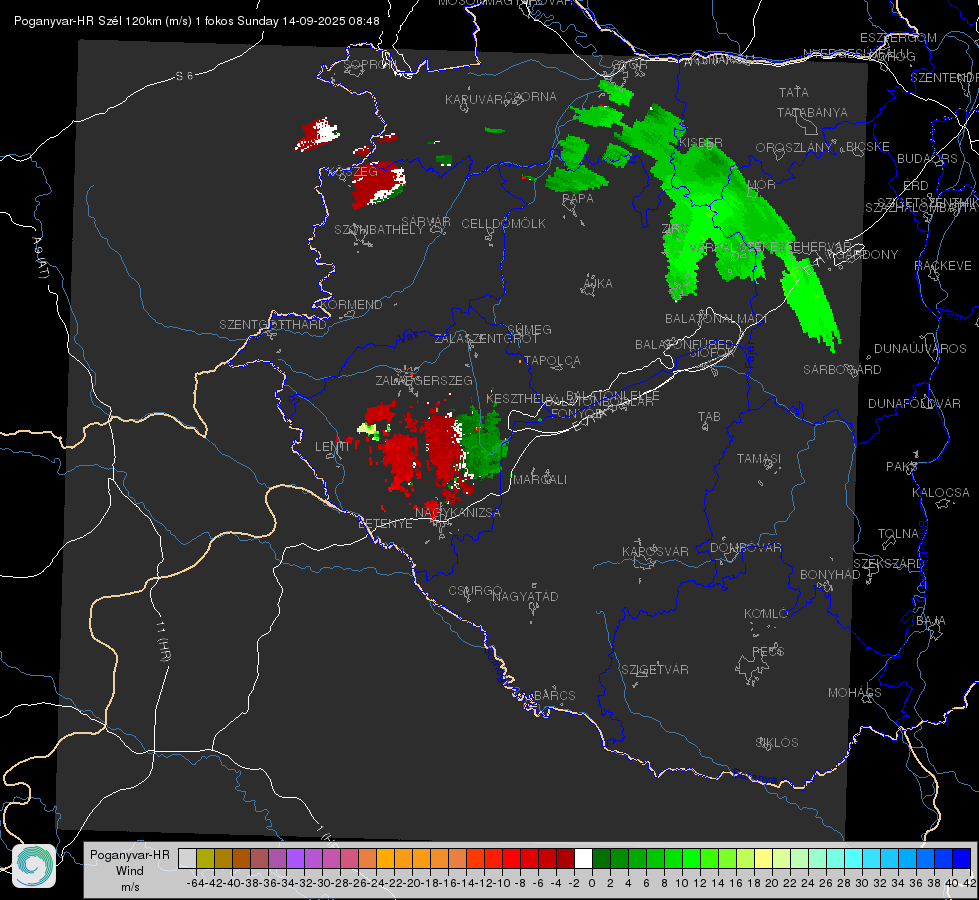
Task: Click the PECS city label
Action: pyautogui.click(x=768, y=651)
